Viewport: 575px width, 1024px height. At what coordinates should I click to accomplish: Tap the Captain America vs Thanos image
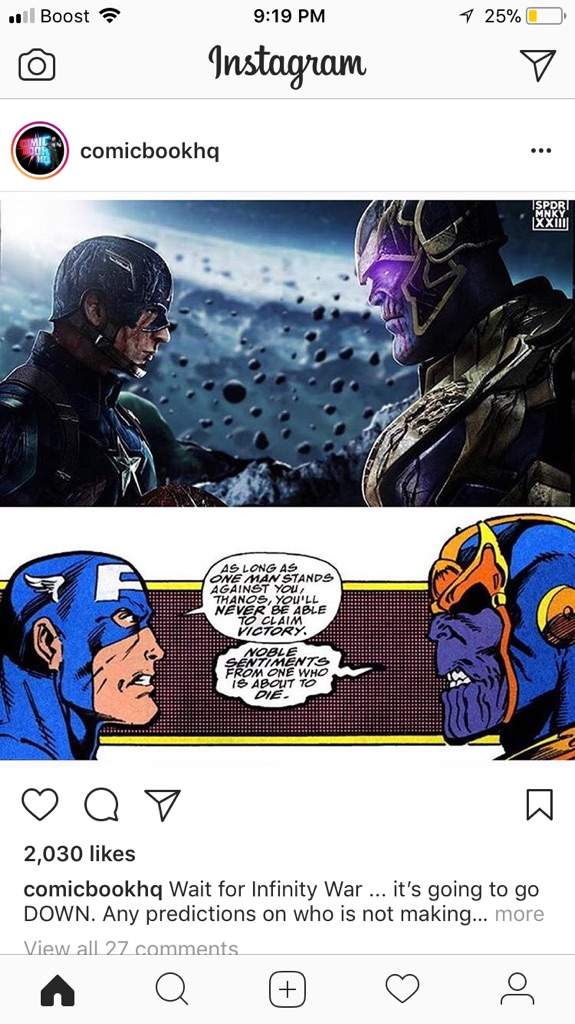[x=288, y=480]
